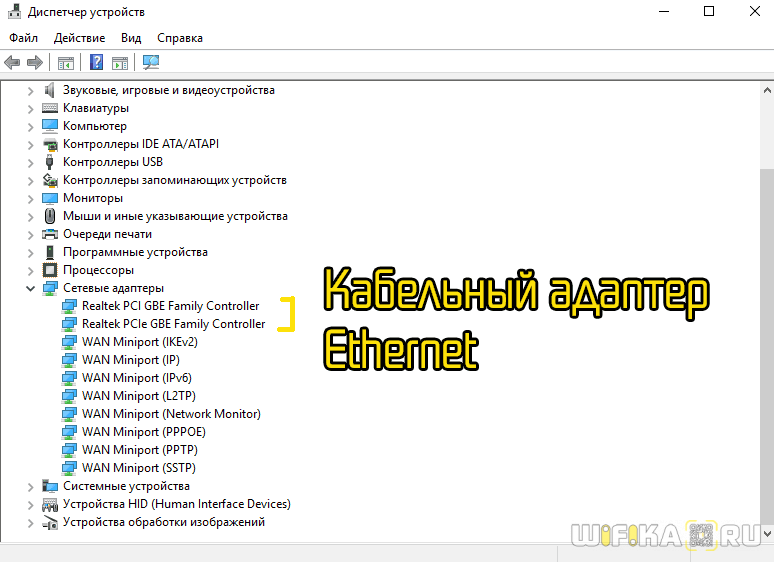Collapse the Сетевые адаптеры node
The image size is (774, 562).
[31, 289]
